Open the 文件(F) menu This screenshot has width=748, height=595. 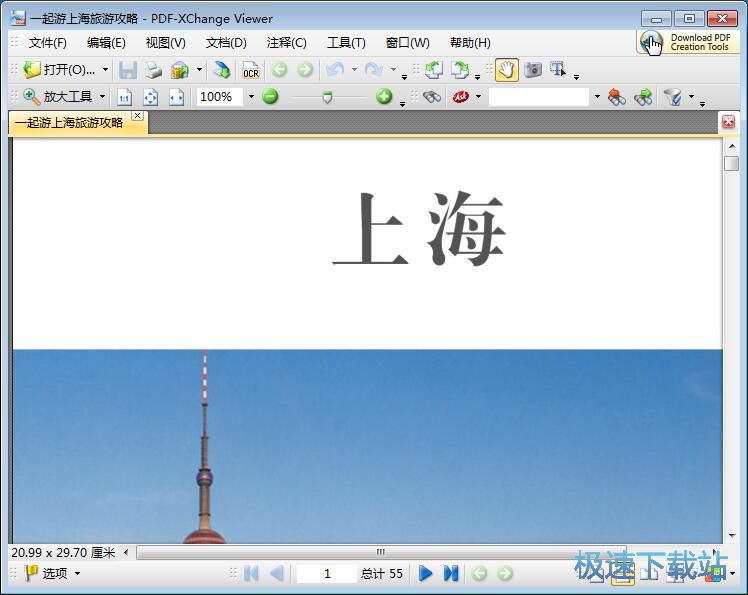click(x=48, y=43)
